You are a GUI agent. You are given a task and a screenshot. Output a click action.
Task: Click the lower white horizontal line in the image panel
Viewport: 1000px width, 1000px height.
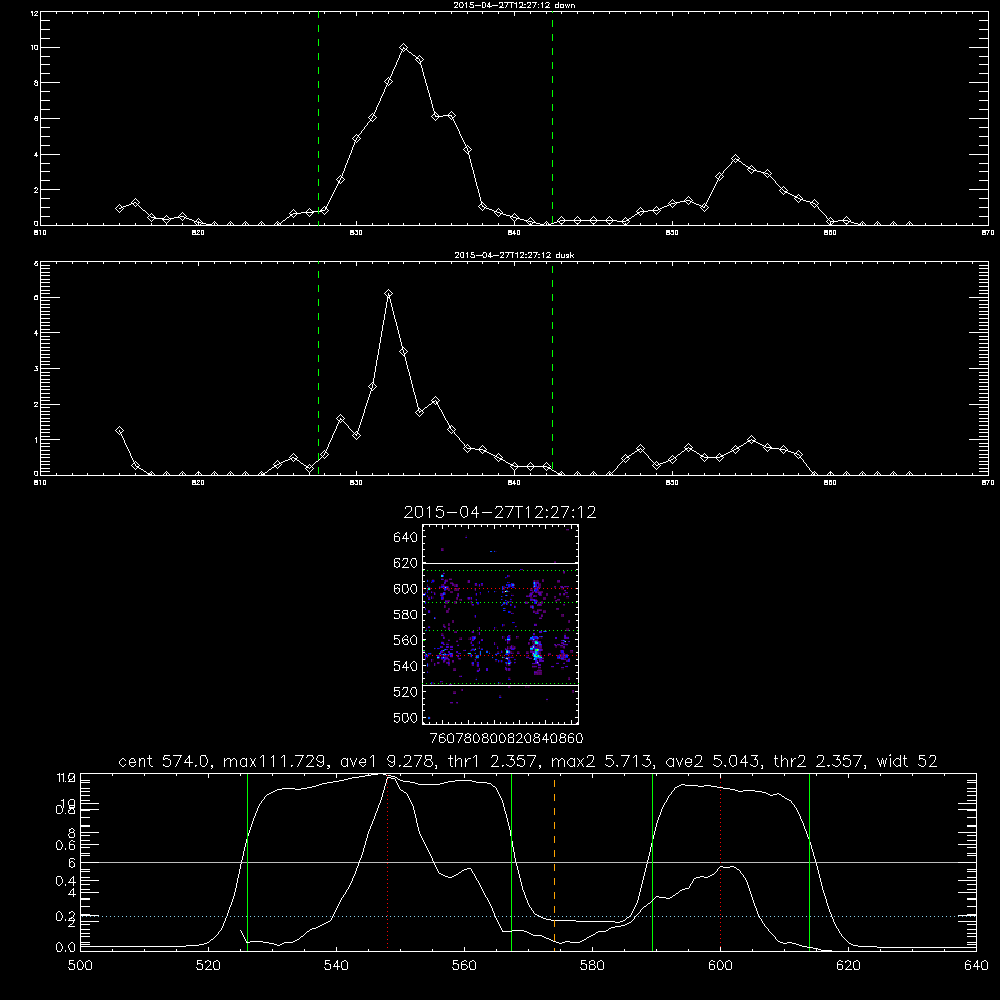(500, 686)
